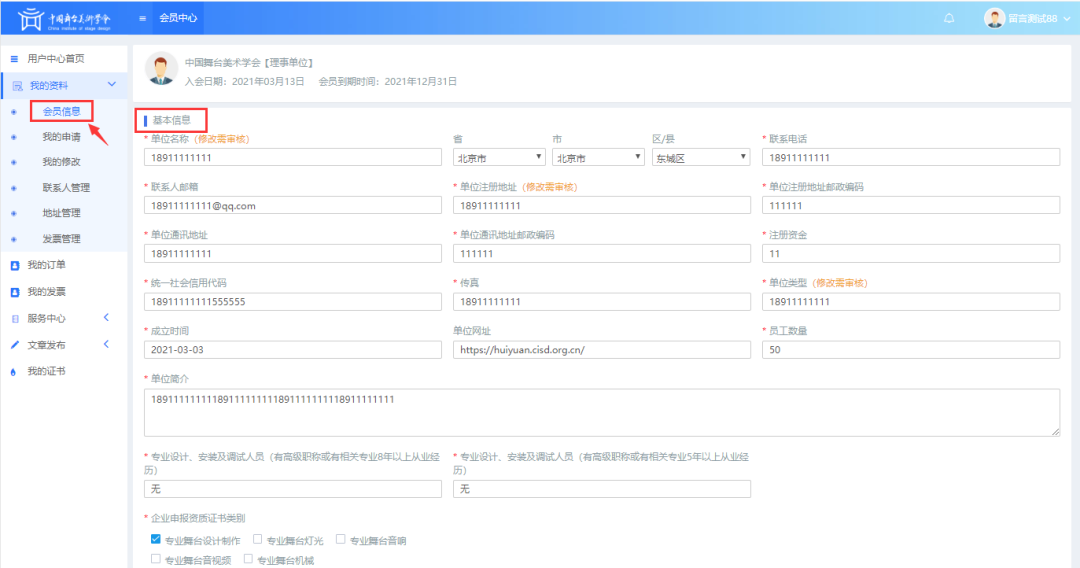This screenshot has height=568, width=1080.
Task: Open the 区/县 district dropdown showing 东城区
Action: pos(700,157)
